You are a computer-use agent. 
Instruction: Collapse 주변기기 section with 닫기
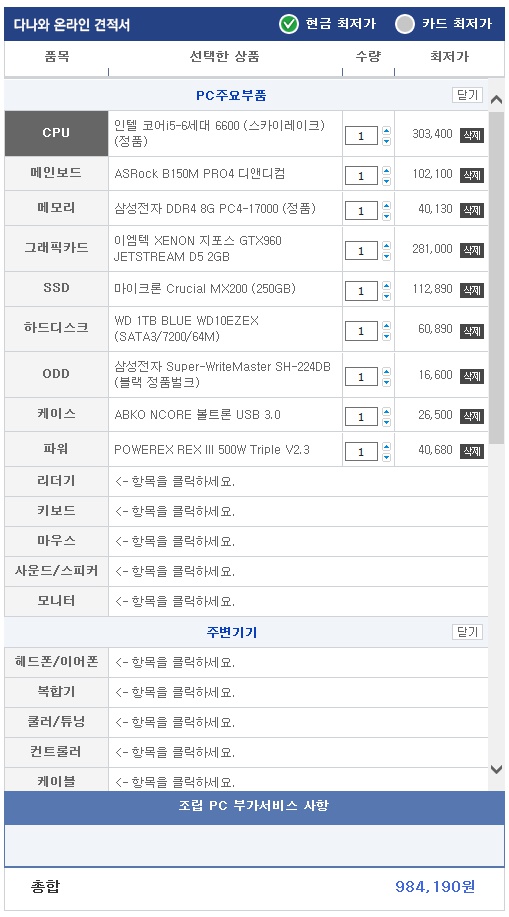click(x=467, y=632)
